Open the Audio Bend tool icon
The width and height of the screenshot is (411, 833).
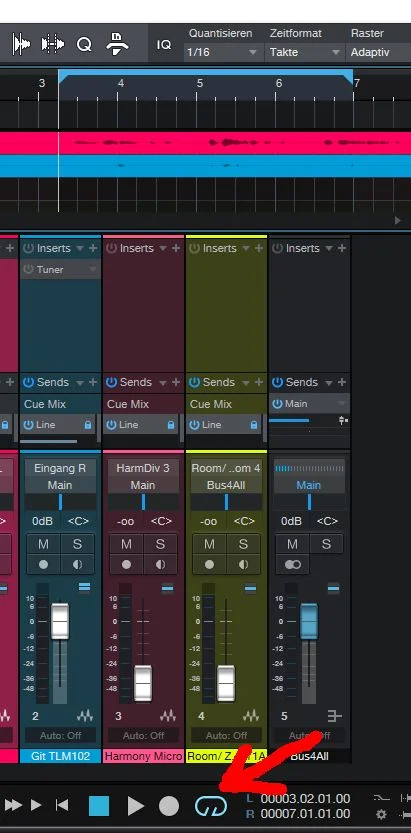pos(22,44)
